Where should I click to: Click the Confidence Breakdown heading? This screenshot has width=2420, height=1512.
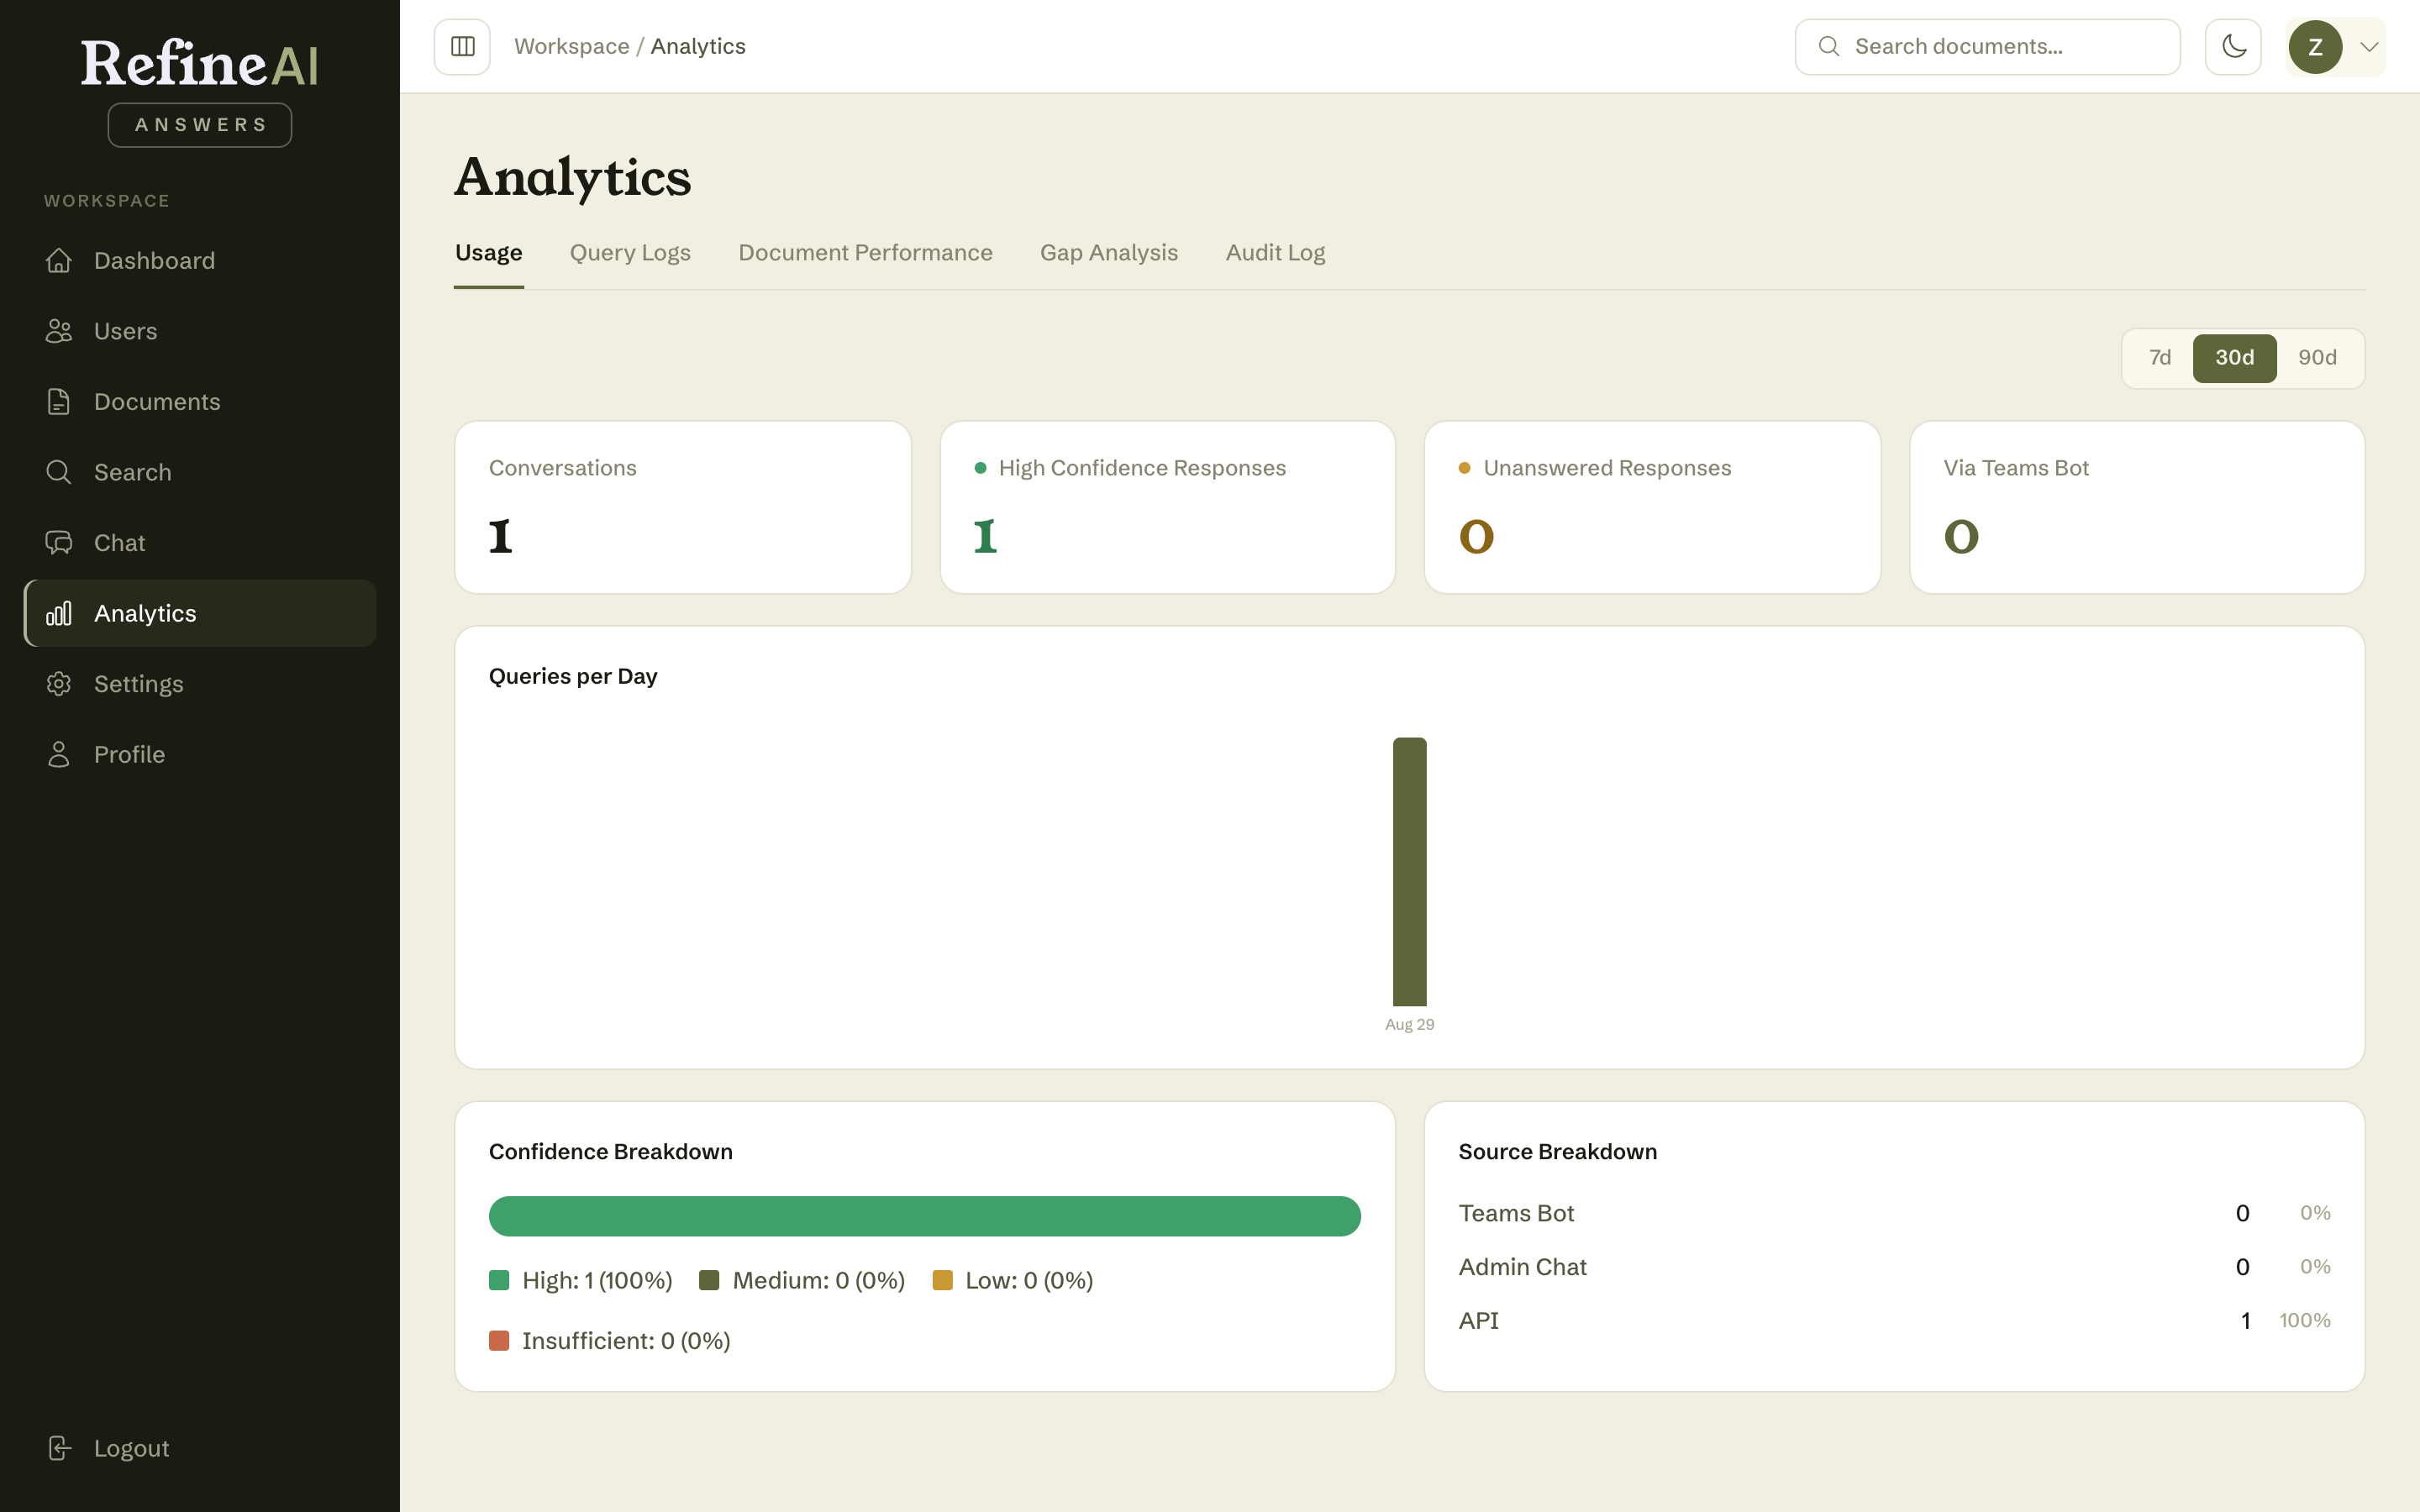pos(610,1152)
